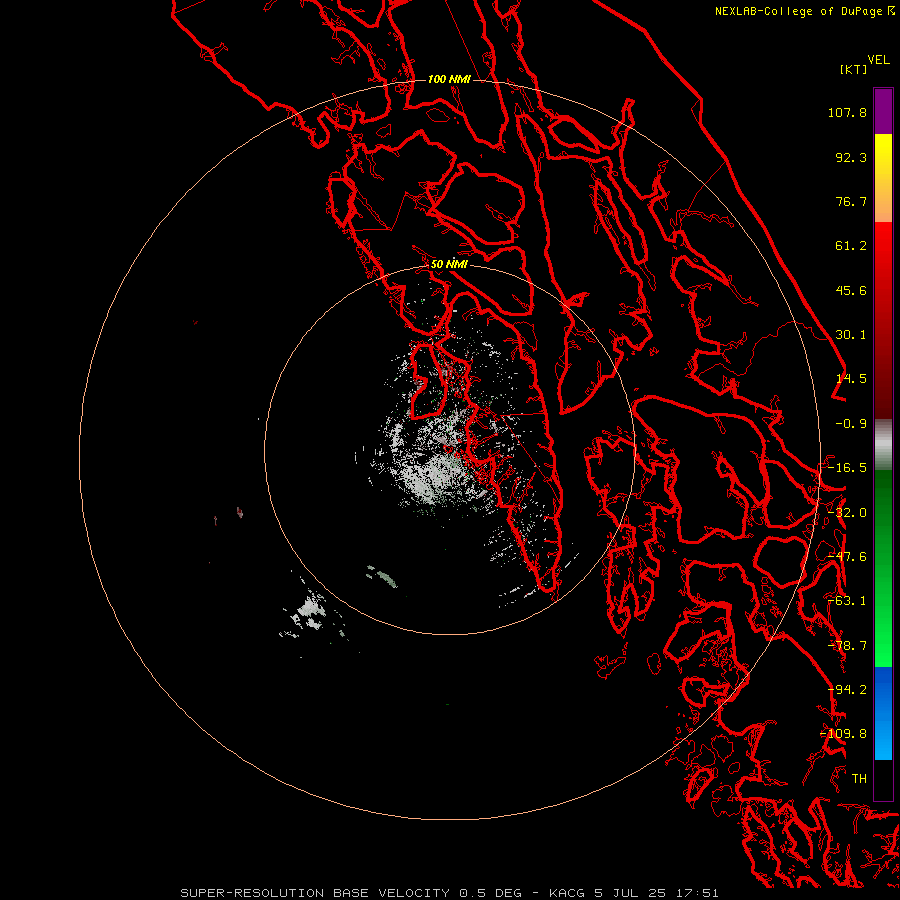Click the -32.0 velocity scale value
The height and width of the screenshot is (900, 900).
(847, 513)
